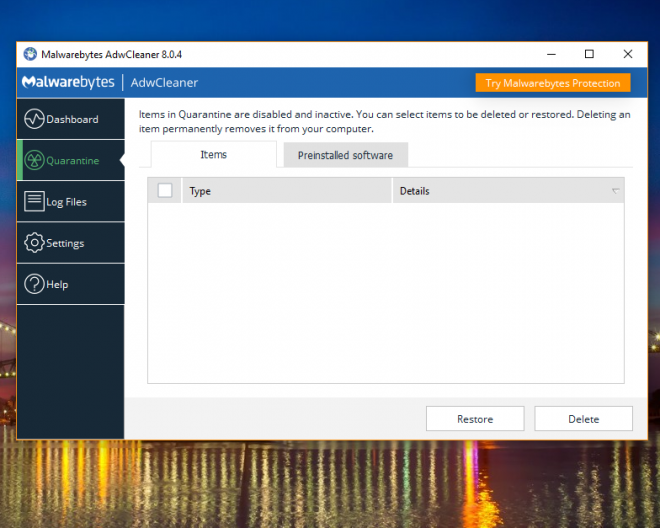660x528 pixels.
Task: Select the Quarantine biohazard icon
Action: point(34,160)
